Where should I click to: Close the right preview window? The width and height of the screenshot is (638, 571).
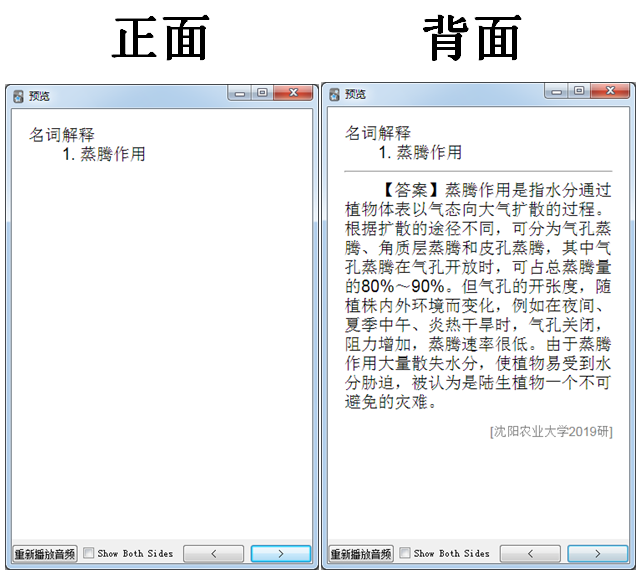pyautogui.click(x=610, y=91)
